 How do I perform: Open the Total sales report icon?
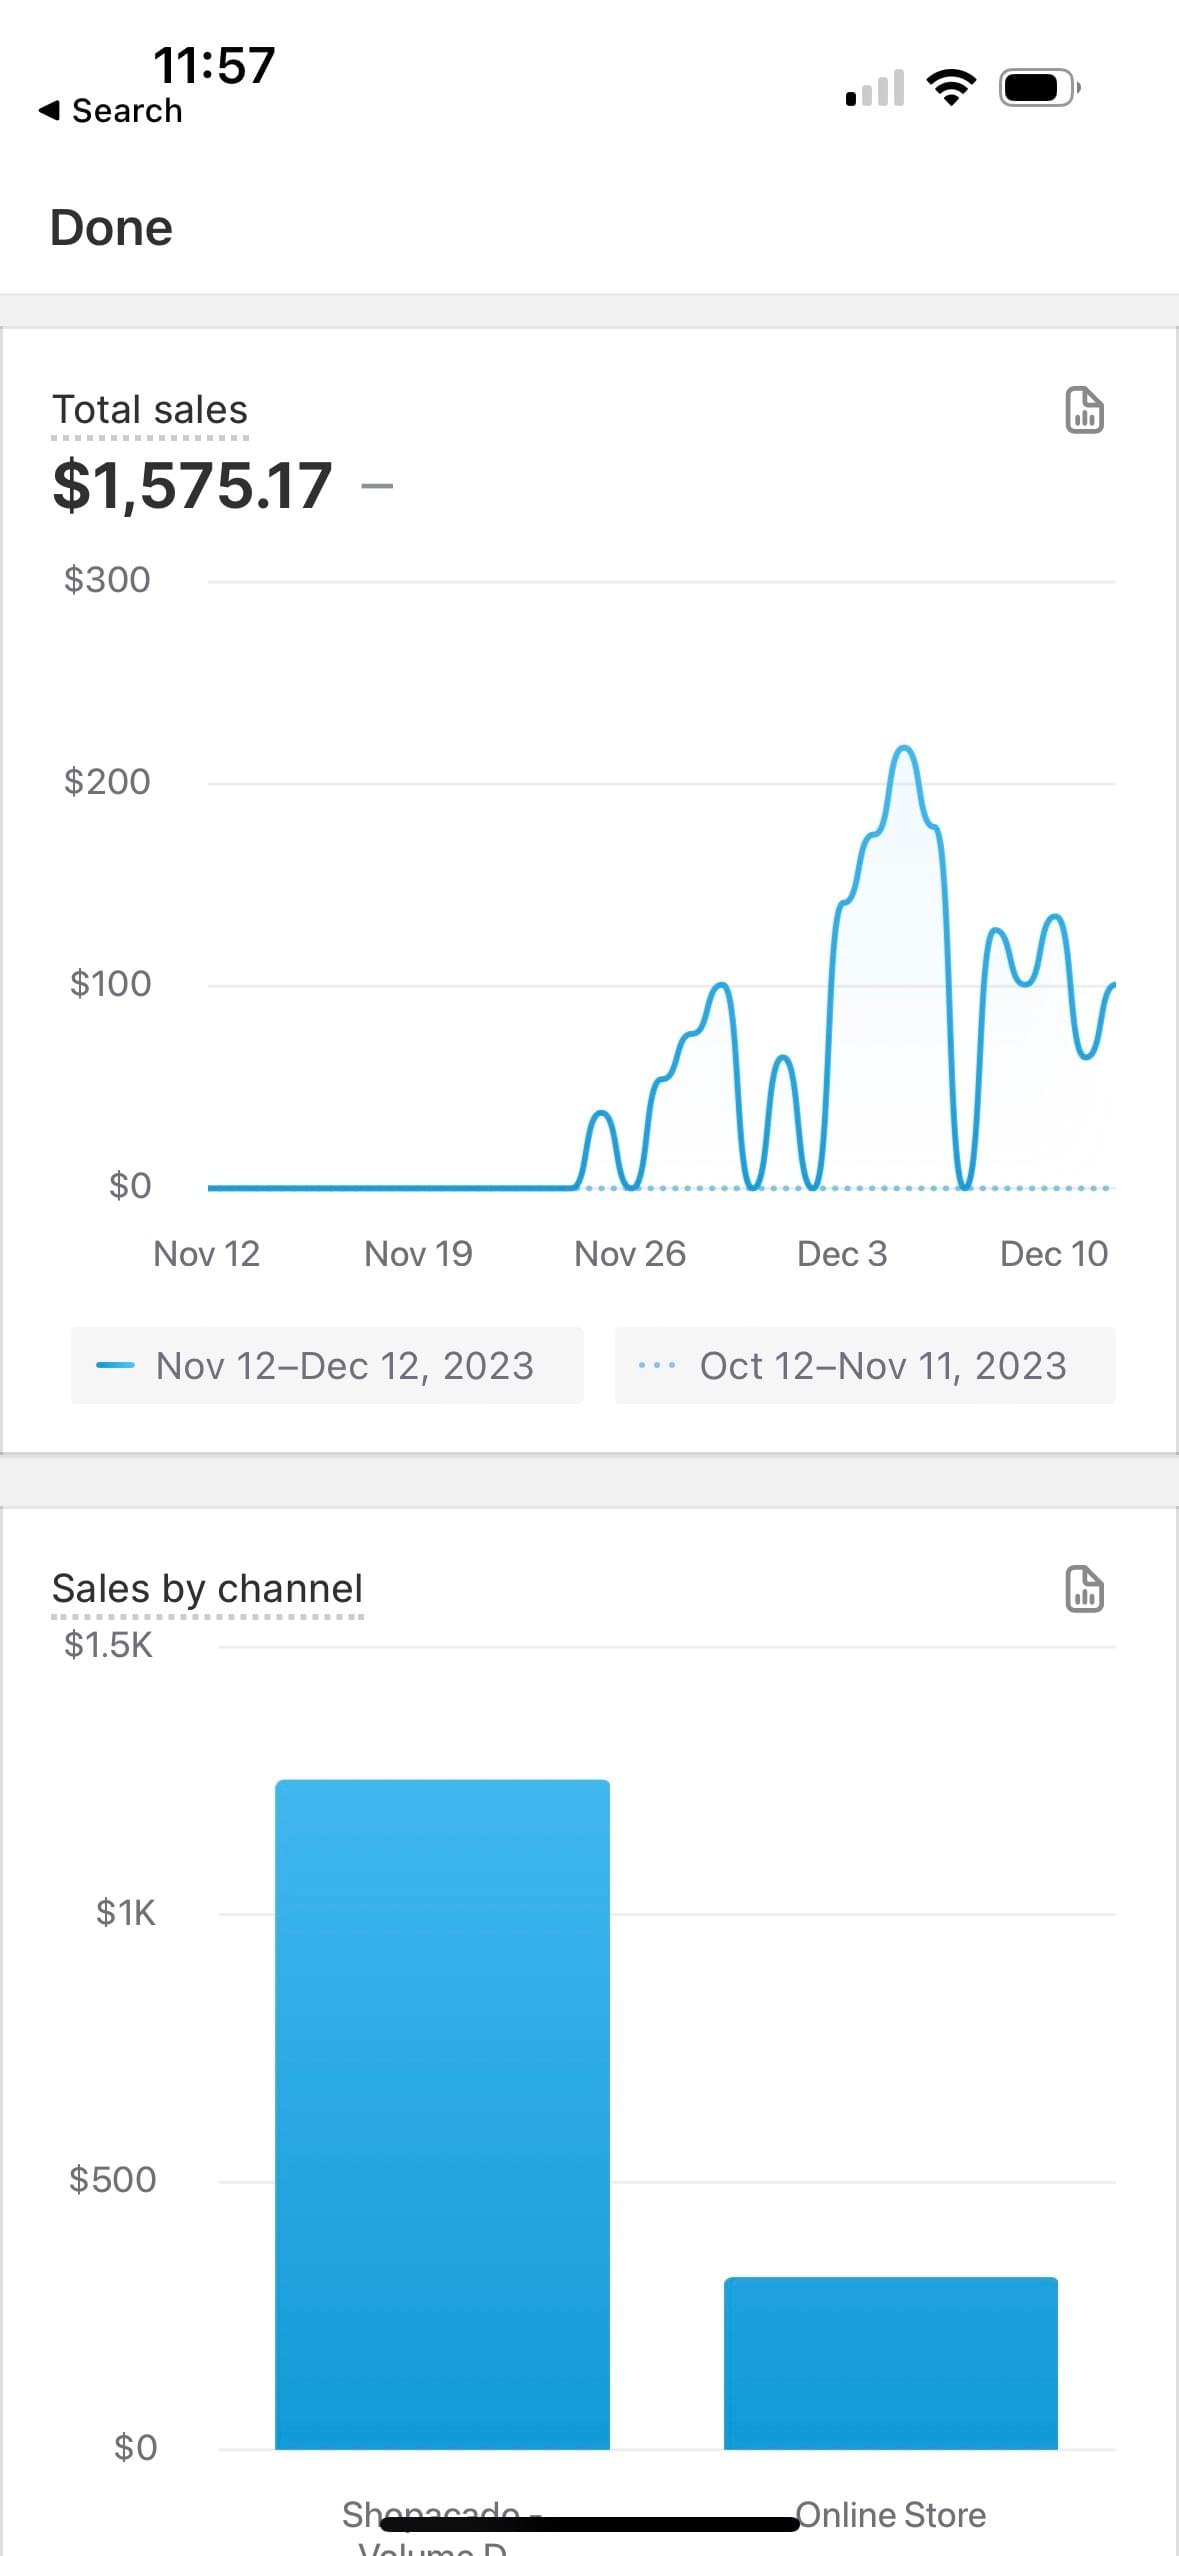(x=1084, y=410)
